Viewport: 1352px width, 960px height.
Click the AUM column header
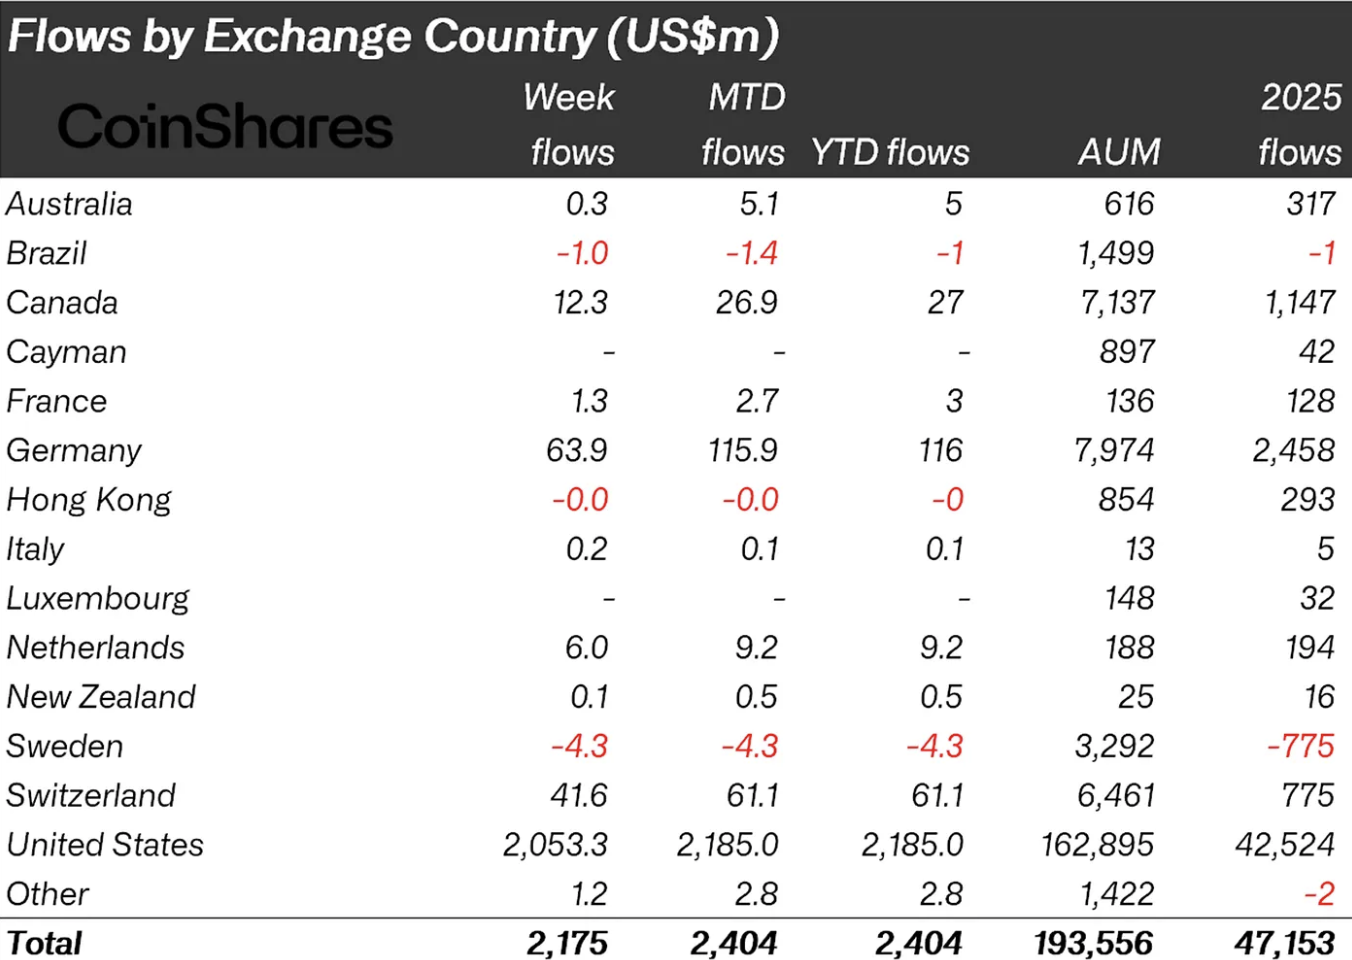point(1119,153)
